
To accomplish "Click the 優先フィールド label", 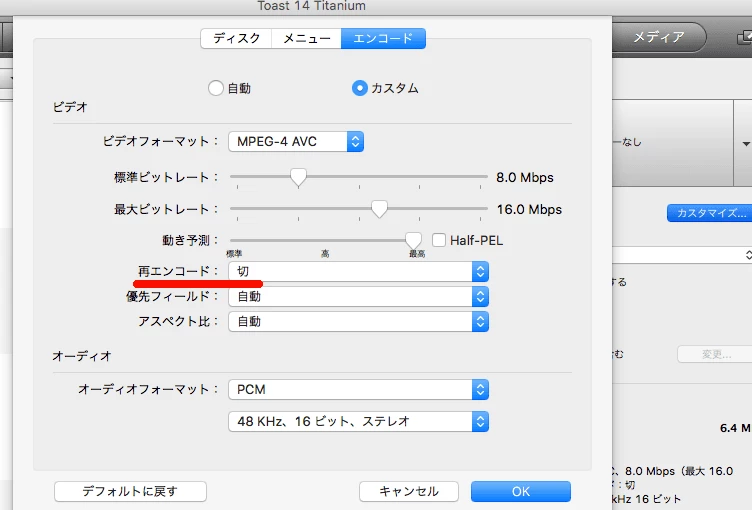I will [x=172, y=297].
